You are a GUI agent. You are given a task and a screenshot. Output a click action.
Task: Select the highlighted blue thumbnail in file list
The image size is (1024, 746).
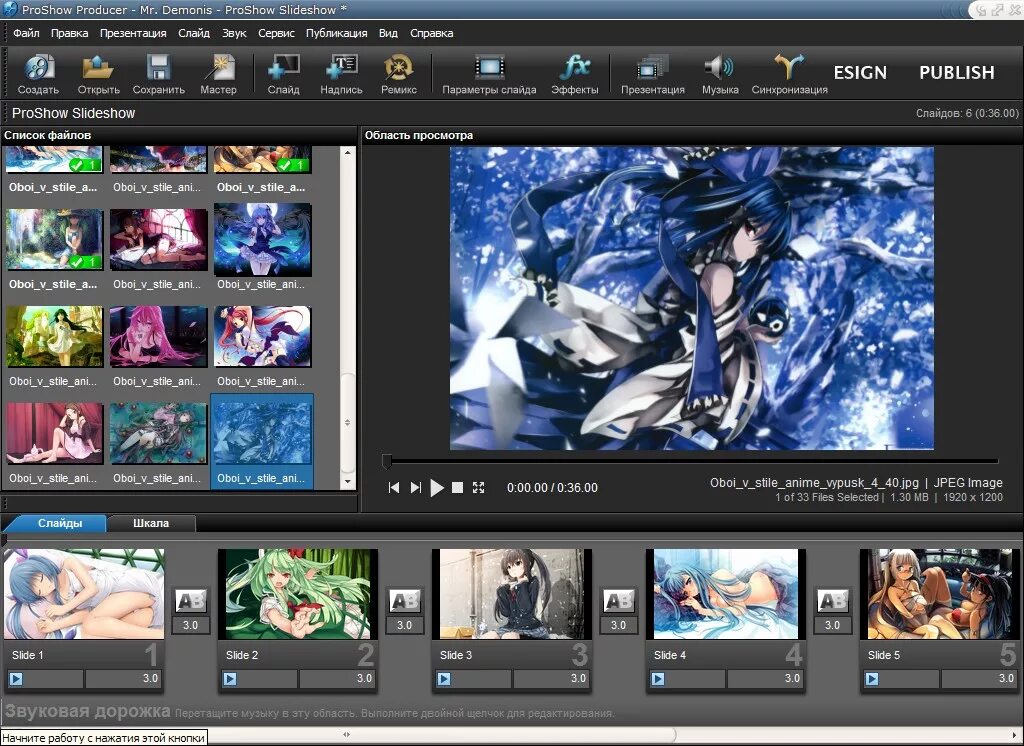tap(262, 433)
